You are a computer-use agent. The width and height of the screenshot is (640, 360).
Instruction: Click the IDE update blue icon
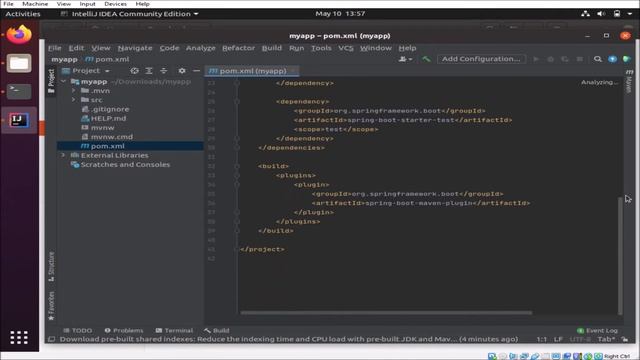612,59
